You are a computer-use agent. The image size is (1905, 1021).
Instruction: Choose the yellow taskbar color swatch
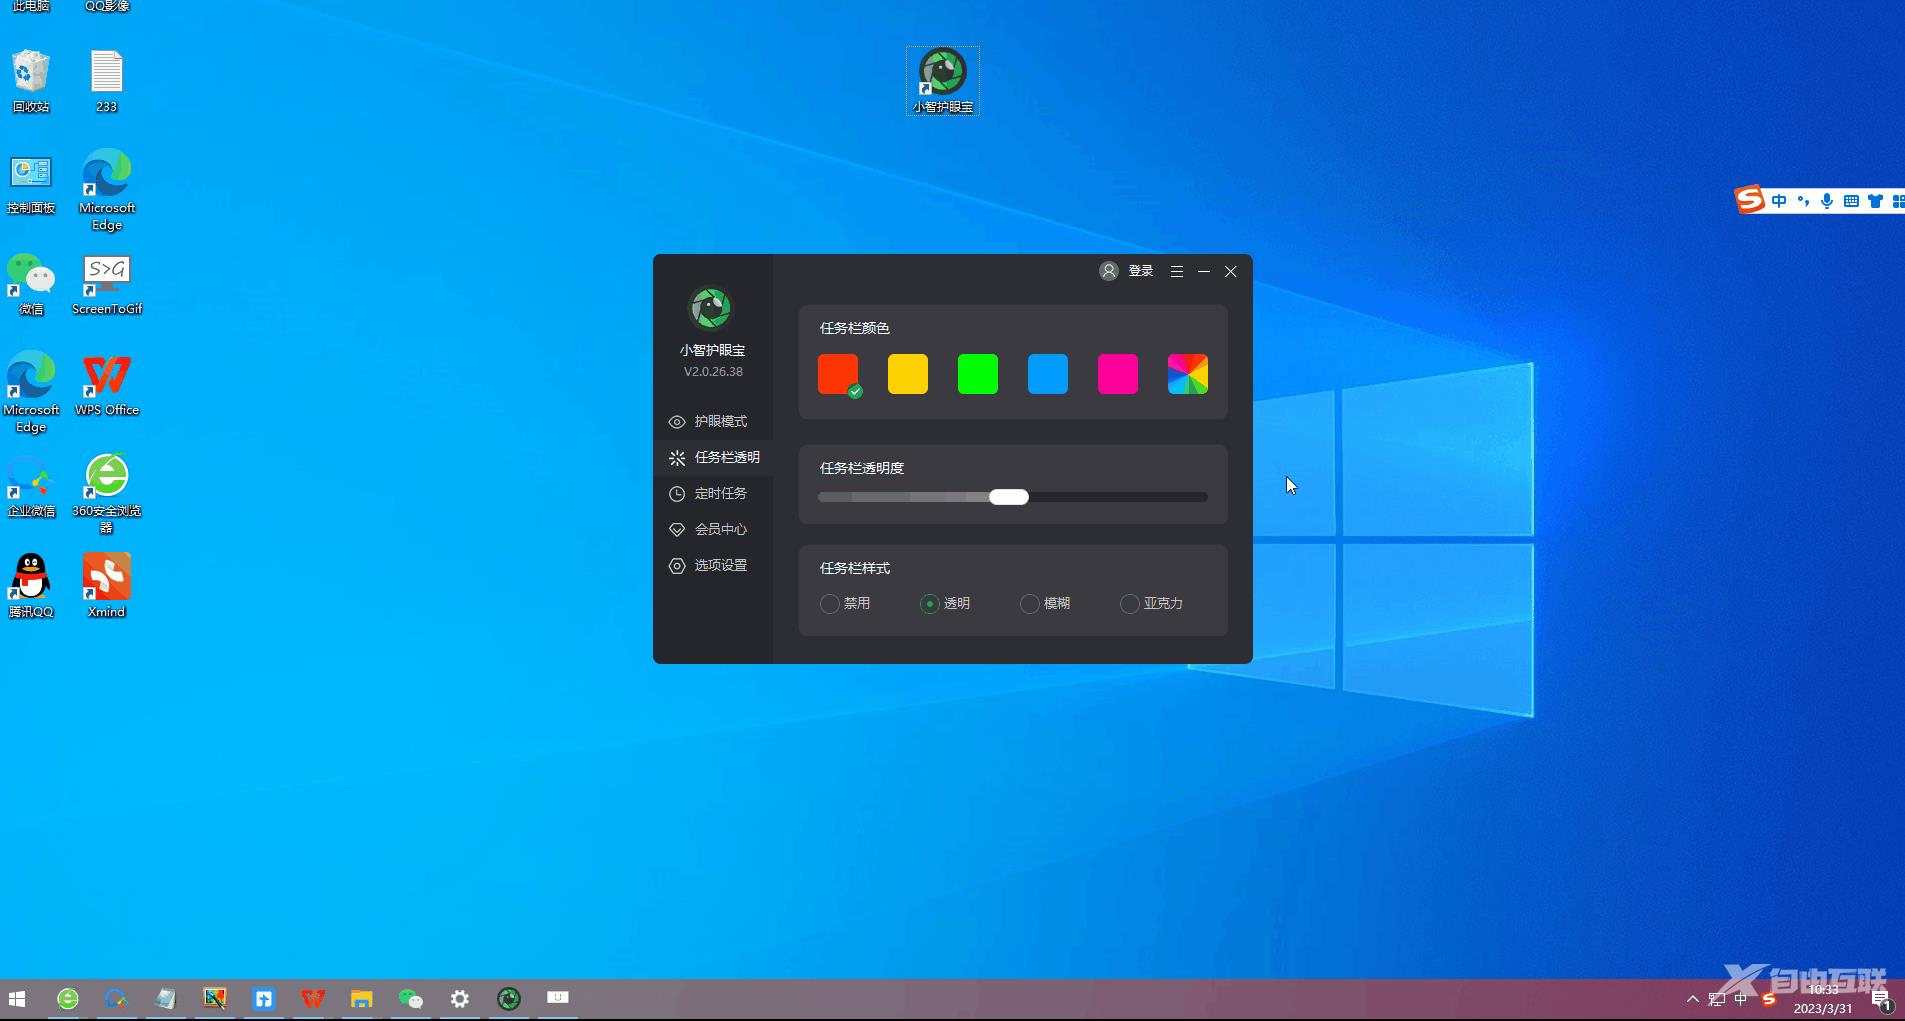click(908, 374)
